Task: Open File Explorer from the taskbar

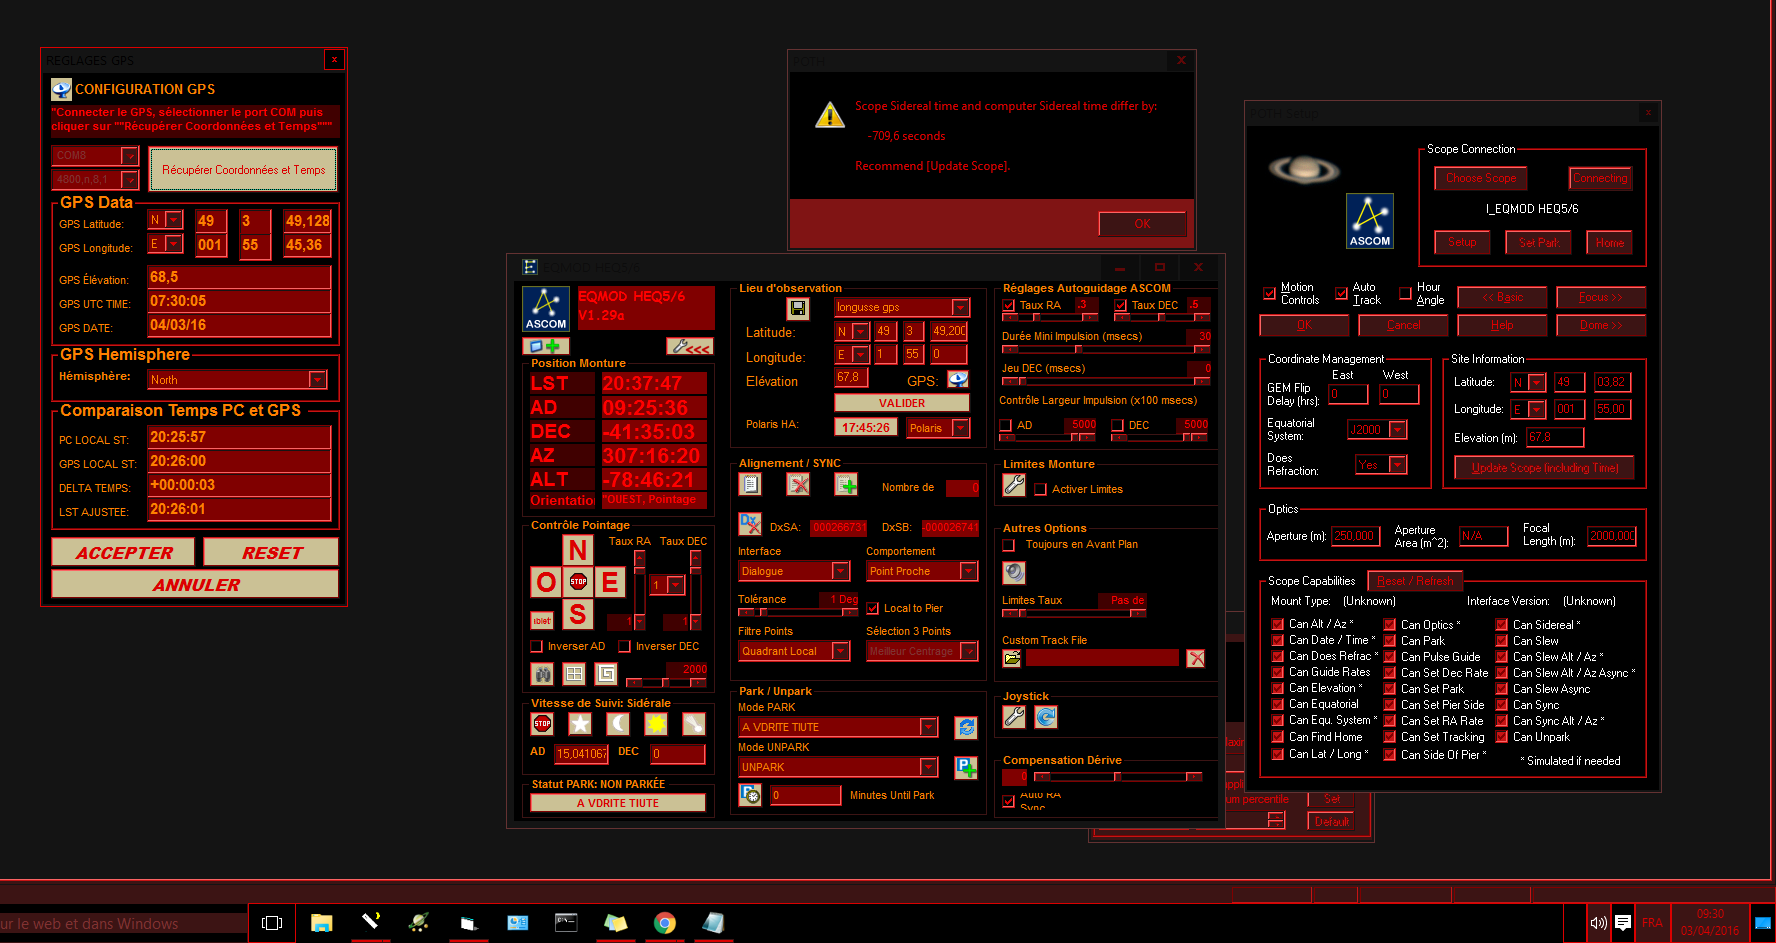Action: click(x=321, y=923)
